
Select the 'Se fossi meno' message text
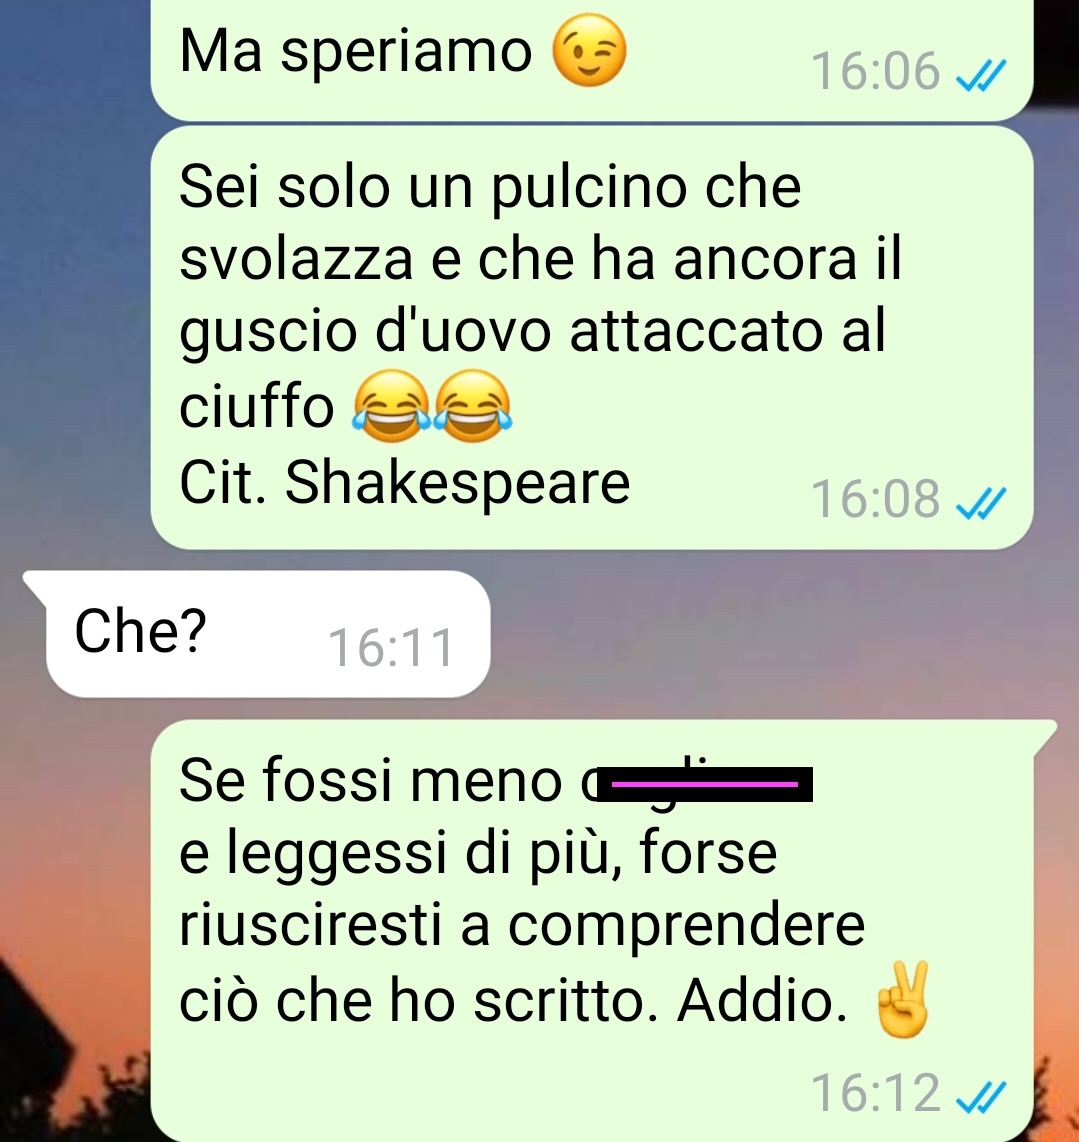pos(371,780)
